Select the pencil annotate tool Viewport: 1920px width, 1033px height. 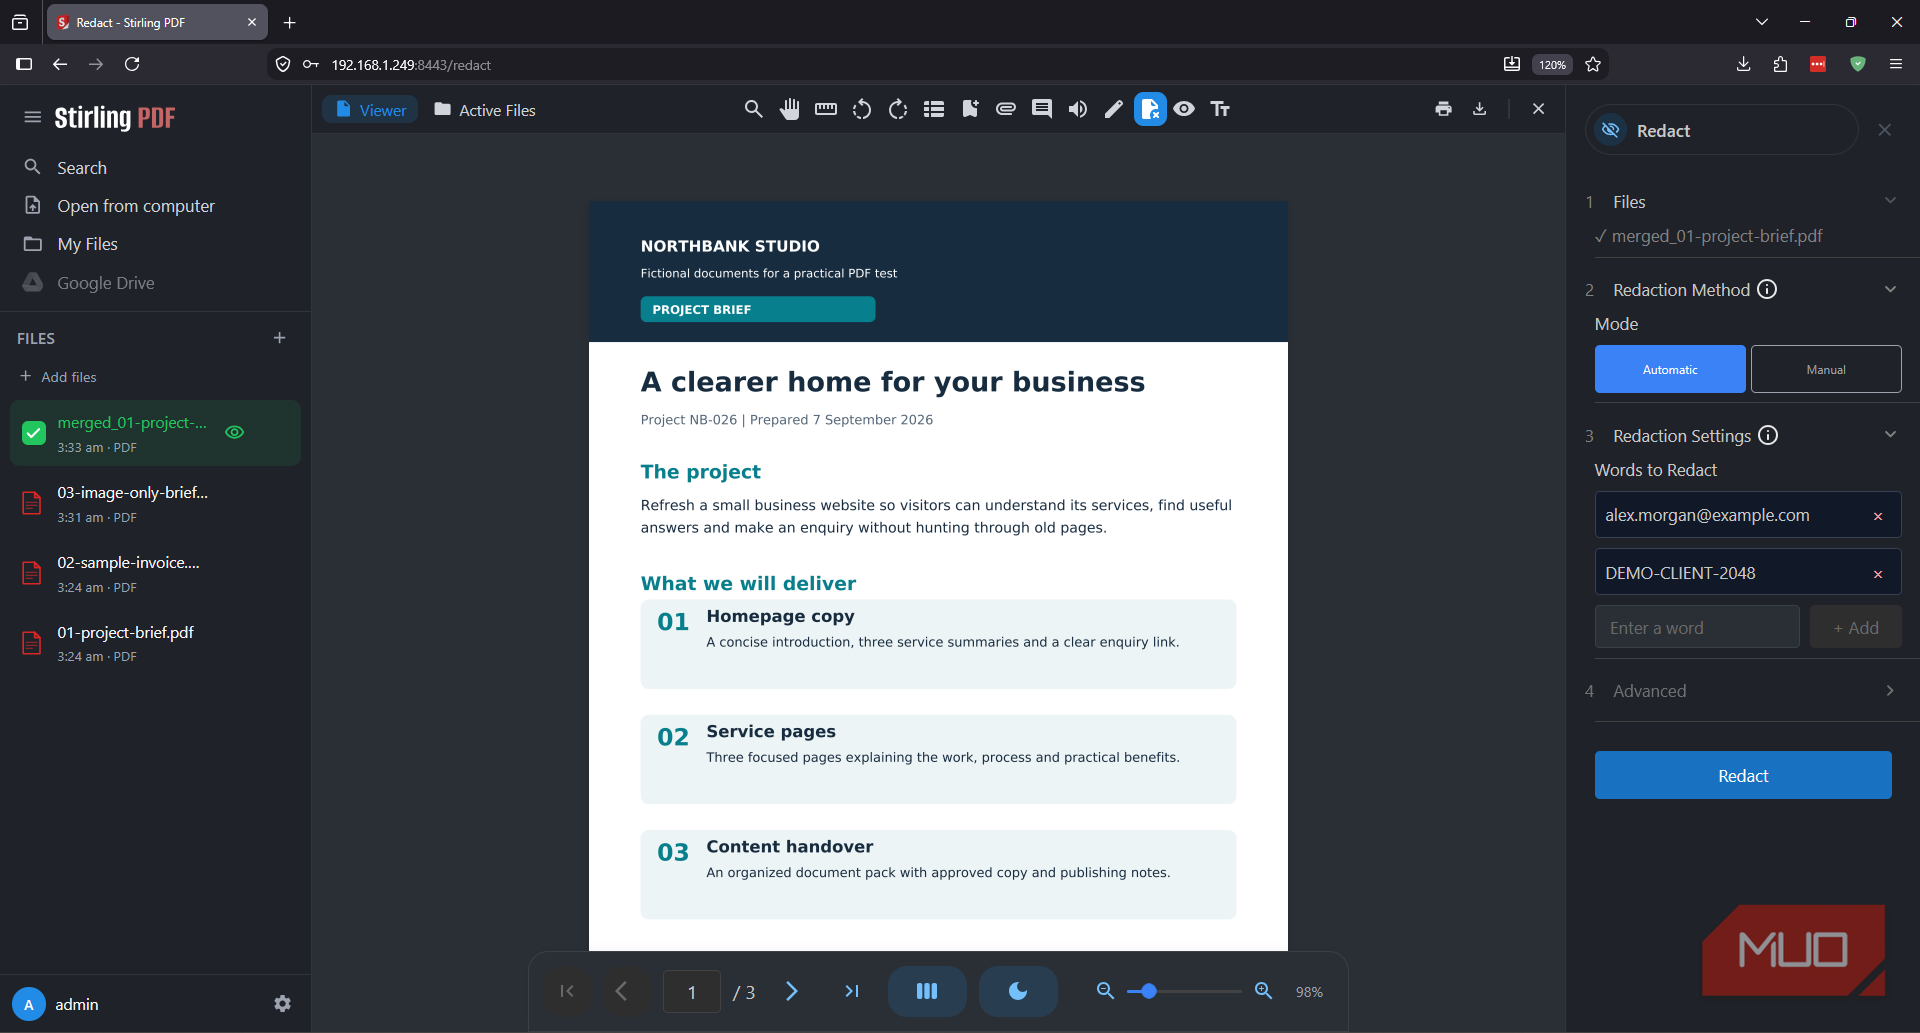[1114, 109]
